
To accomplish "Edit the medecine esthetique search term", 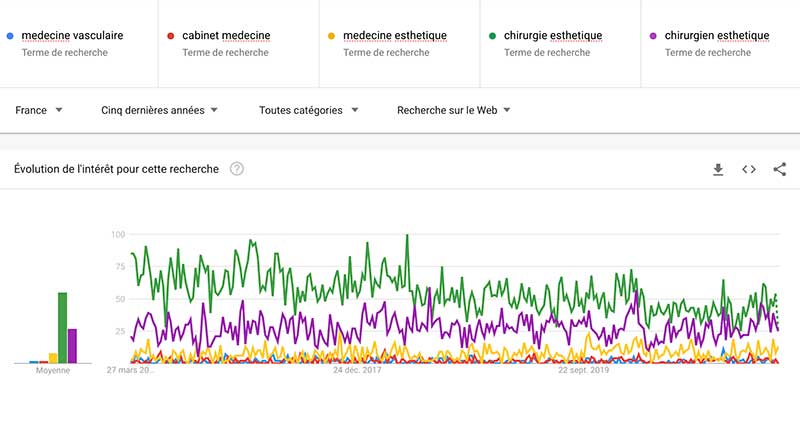I will click(x=394, y=36).
